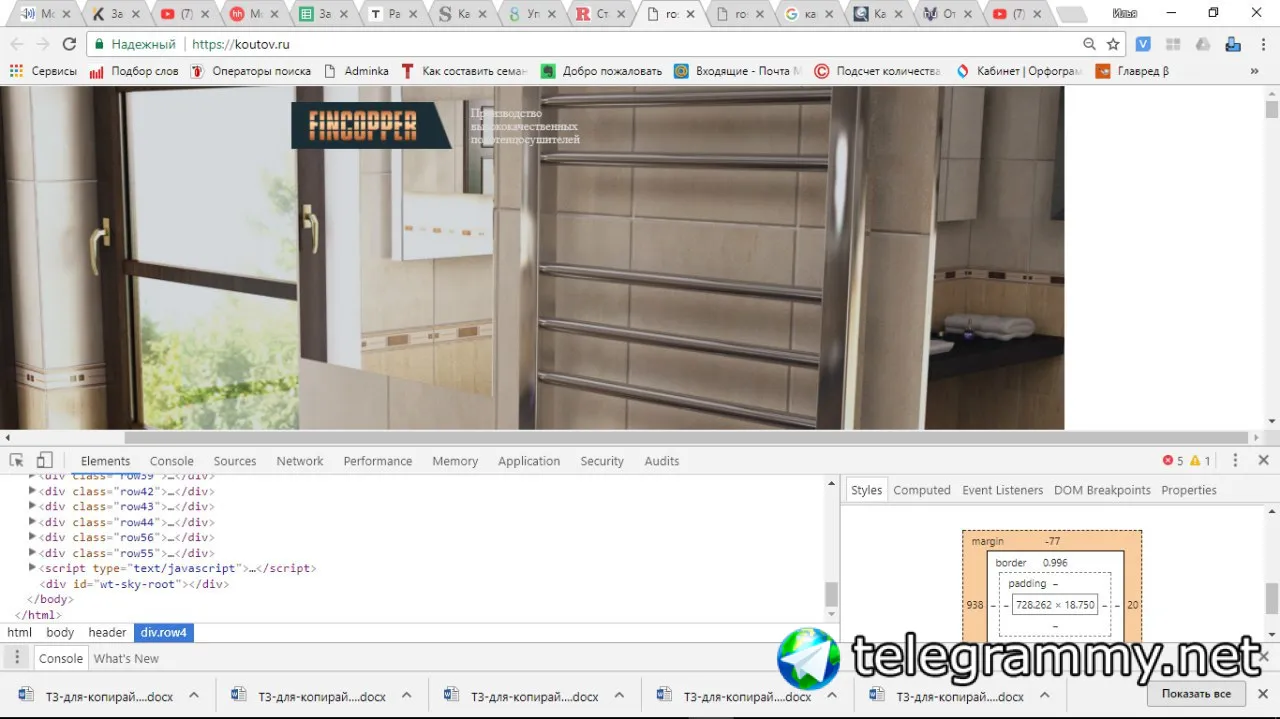Open the Подсчет количества bookmark

(878, 71)
